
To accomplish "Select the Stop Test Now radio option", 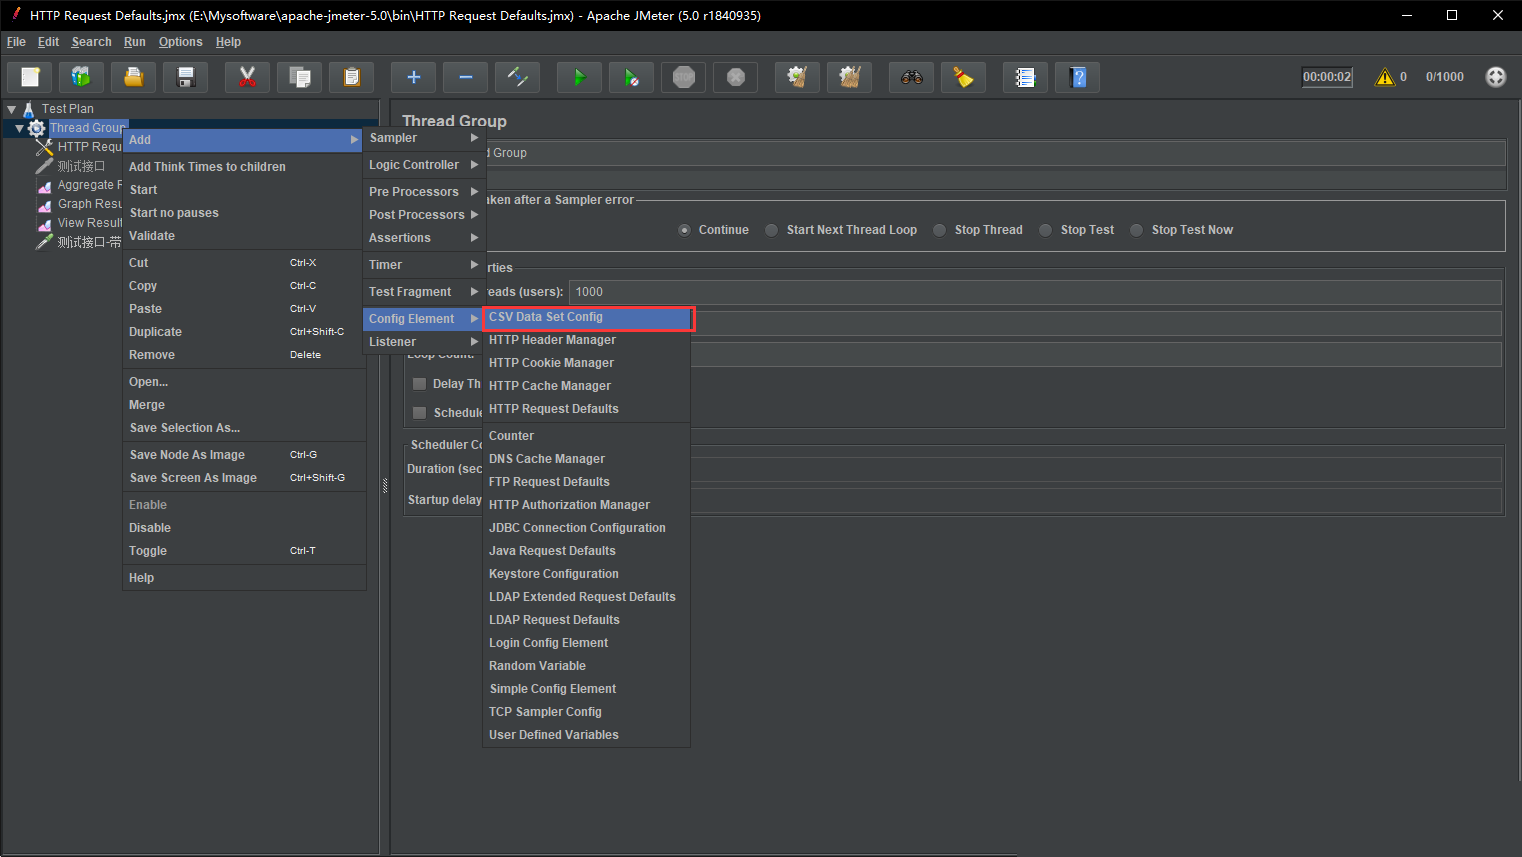I will [1137, 230].
